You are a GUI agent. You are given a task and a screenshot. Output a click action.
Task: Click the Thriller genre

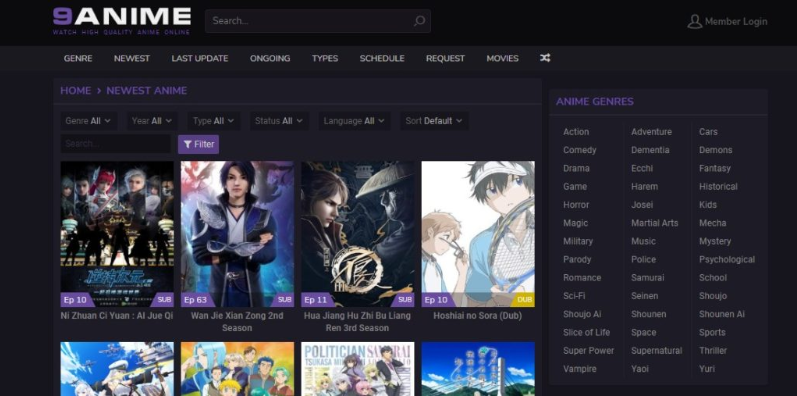(713, 351)
